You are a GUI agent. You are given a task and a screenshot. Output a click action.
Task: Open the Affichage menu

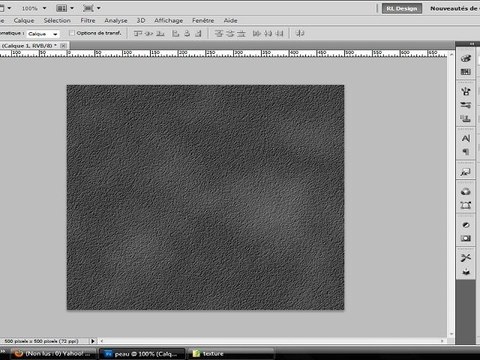tap(168, 20)
